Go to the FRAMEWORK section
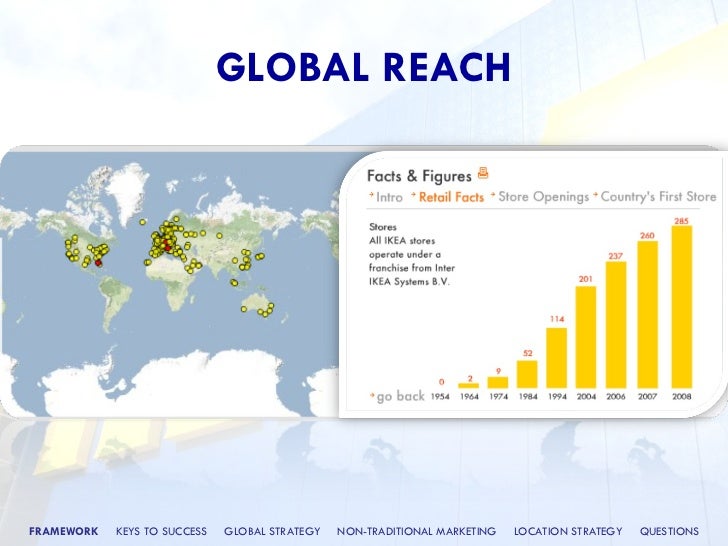 tap(64, 531)
